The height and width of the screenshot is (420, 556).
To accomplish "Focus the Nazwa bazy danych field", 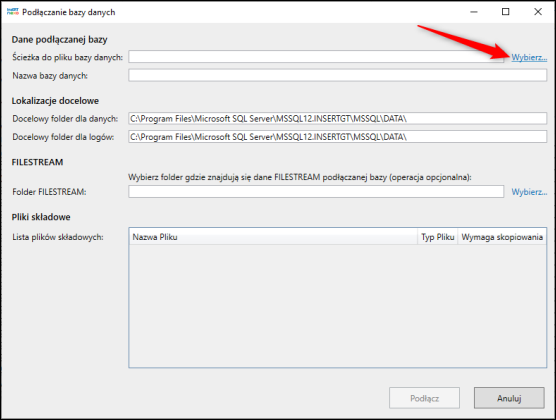I will pyautogui.click(x=337, y=75).
